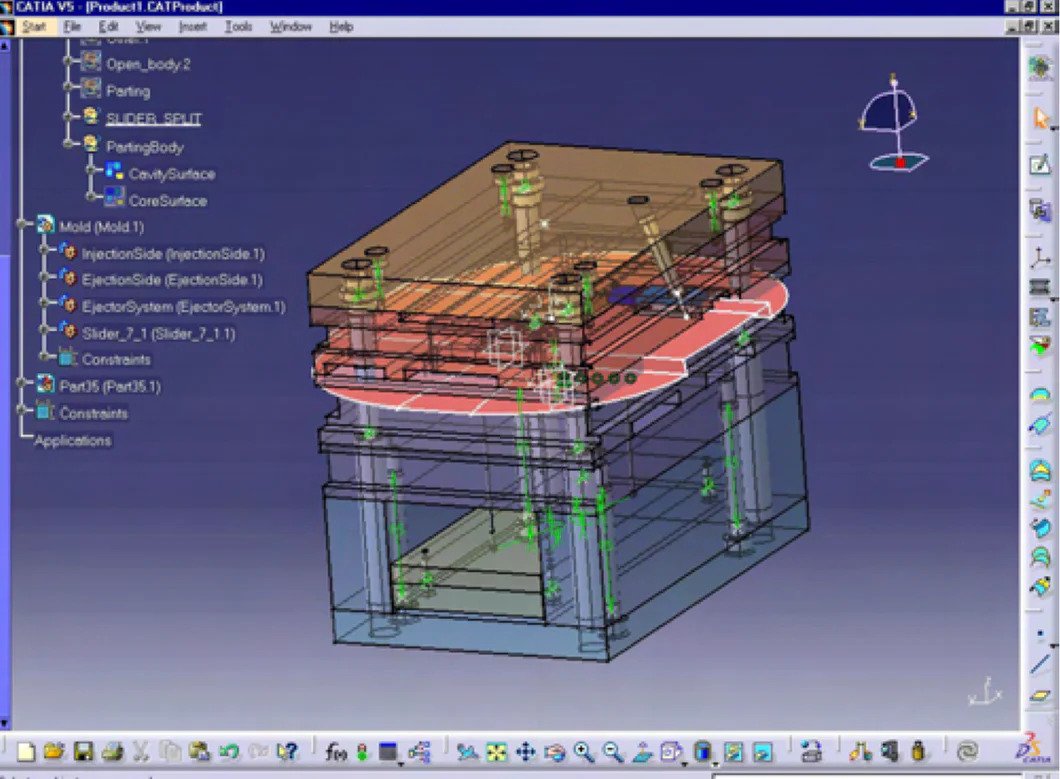Open the File menu
The height and width of the screenshot is (779, 1060).
pos(72,26)
